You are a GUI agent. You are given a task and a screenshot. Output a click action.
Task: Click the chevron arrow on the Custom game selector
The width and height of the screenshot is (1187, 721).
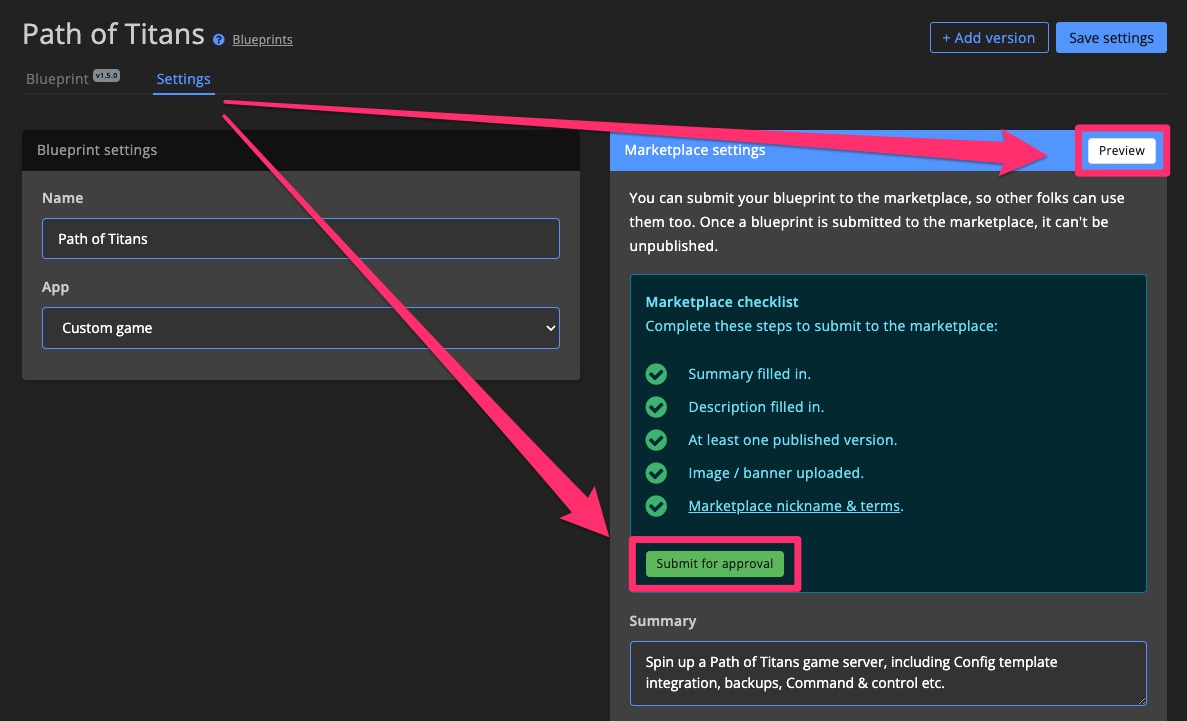pyautogui.click(x=550, y=328)
